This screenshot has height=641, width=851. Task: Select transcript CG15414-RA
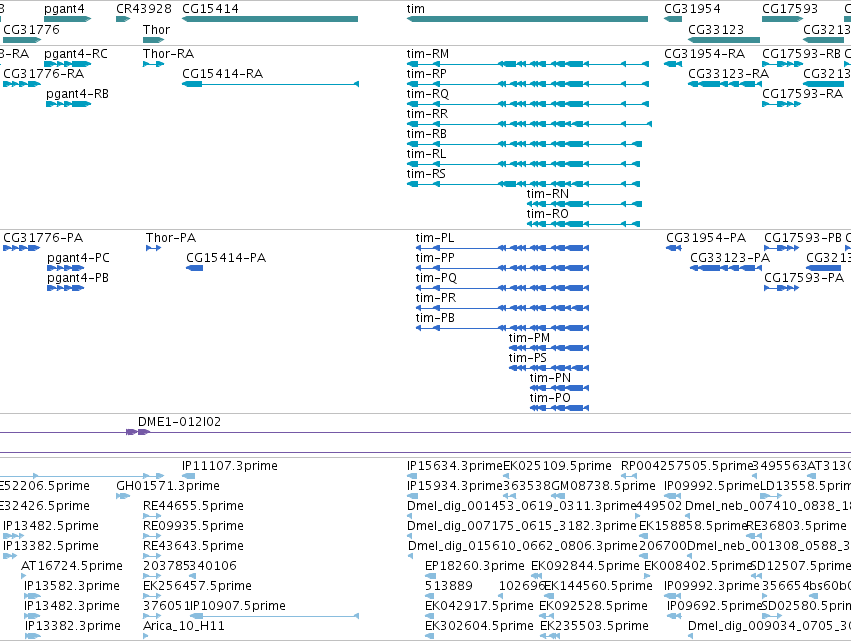coord(270,84)
